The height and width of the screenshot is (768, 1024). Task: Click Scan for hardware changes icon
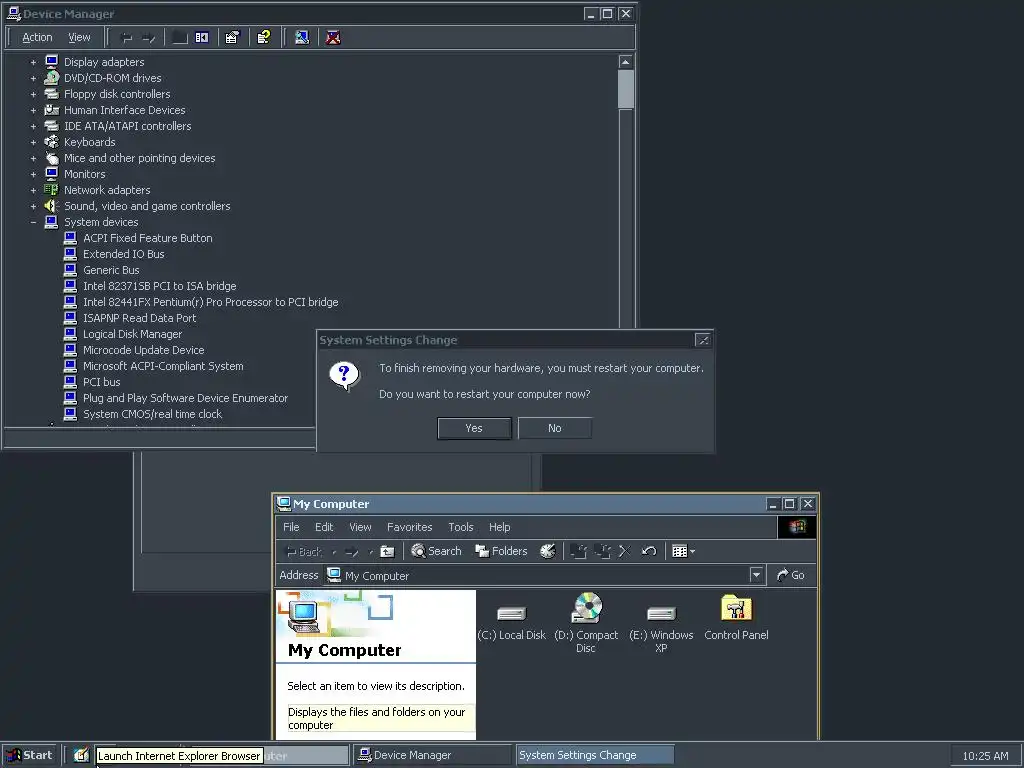[x=302, y=38]
